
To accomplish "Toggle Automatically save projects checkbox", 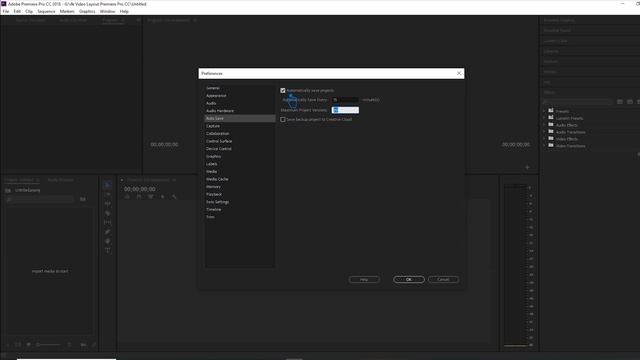I will coord(283,91).
